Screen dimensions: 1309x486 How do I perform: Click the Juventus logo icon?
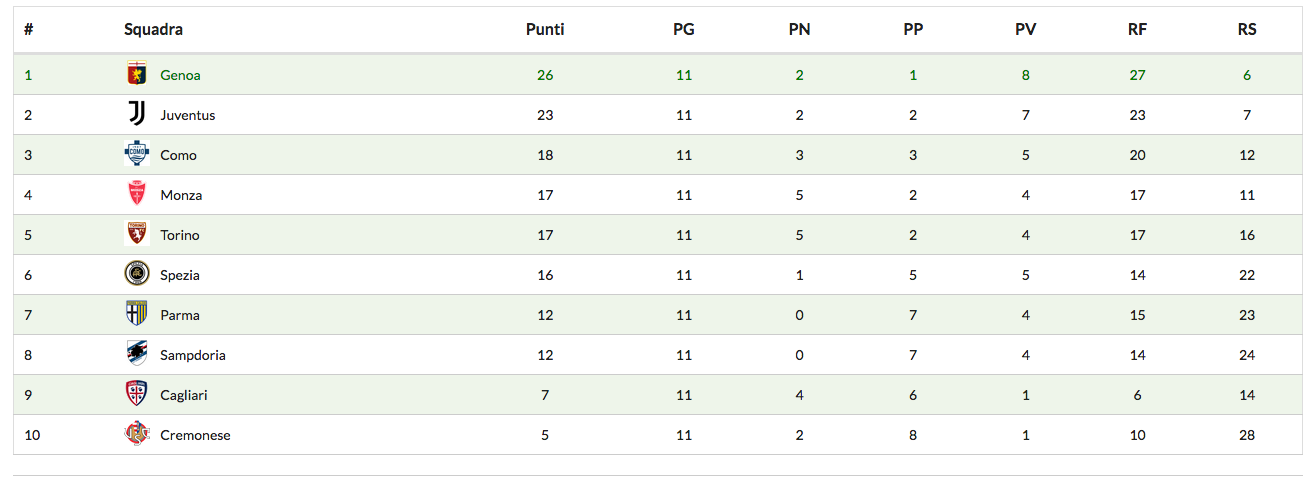point(136,114)
